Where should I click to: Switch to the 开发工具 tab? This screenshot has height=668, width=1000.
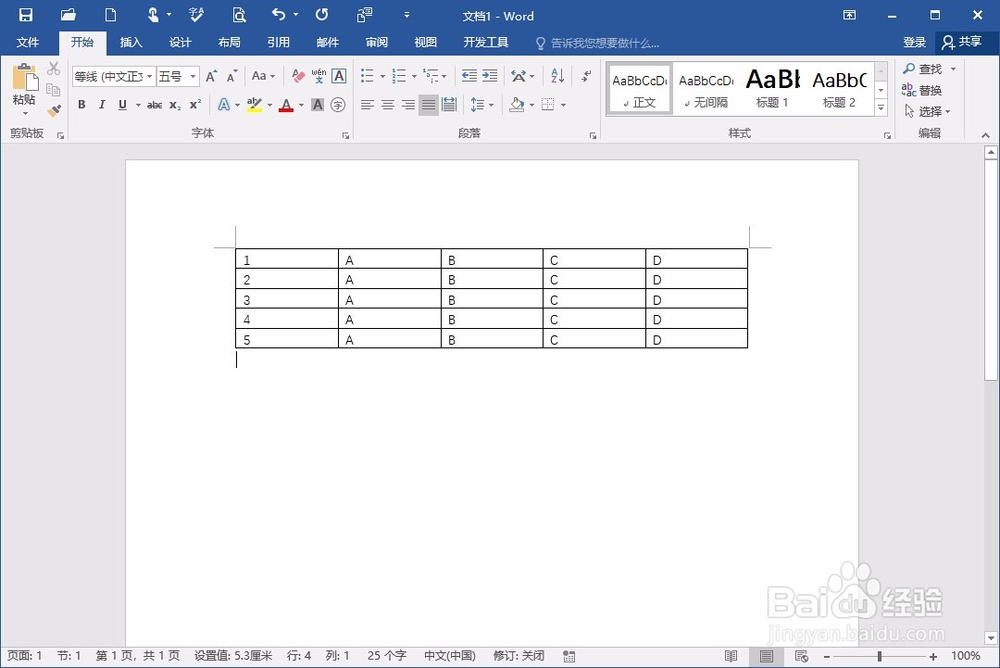pos(485,42)
